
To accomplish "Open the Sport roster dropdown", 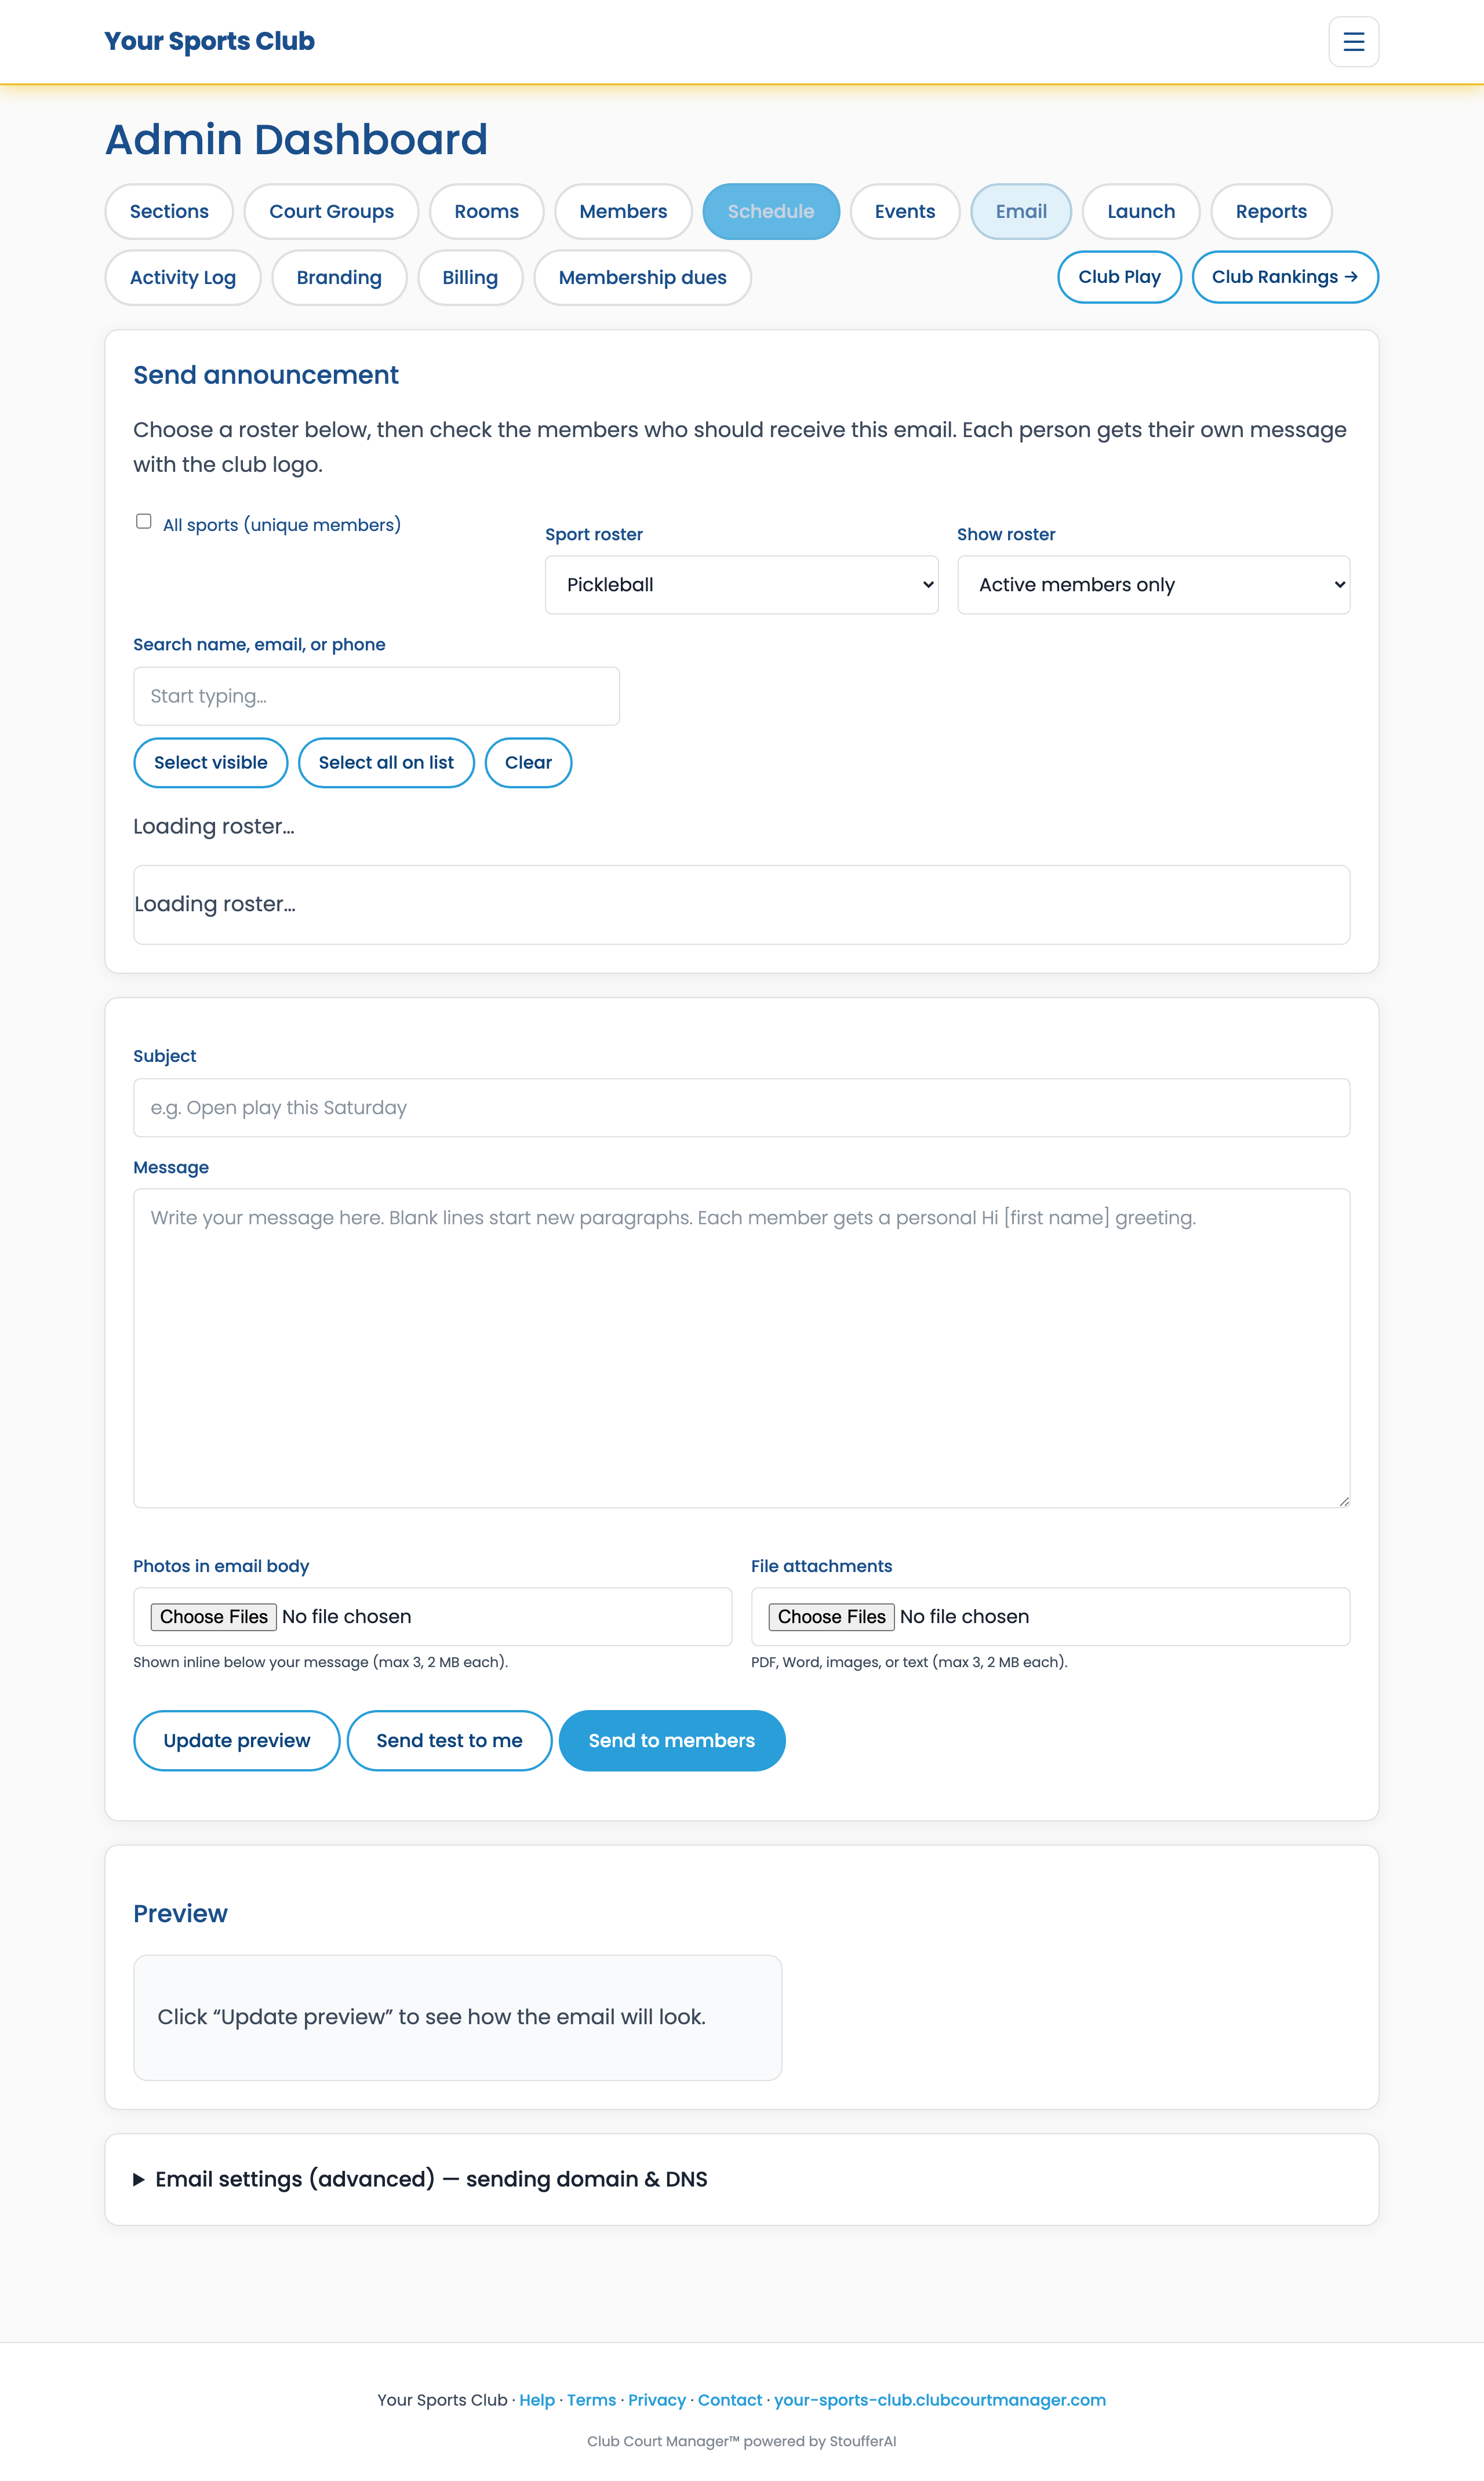I will 741,585.
